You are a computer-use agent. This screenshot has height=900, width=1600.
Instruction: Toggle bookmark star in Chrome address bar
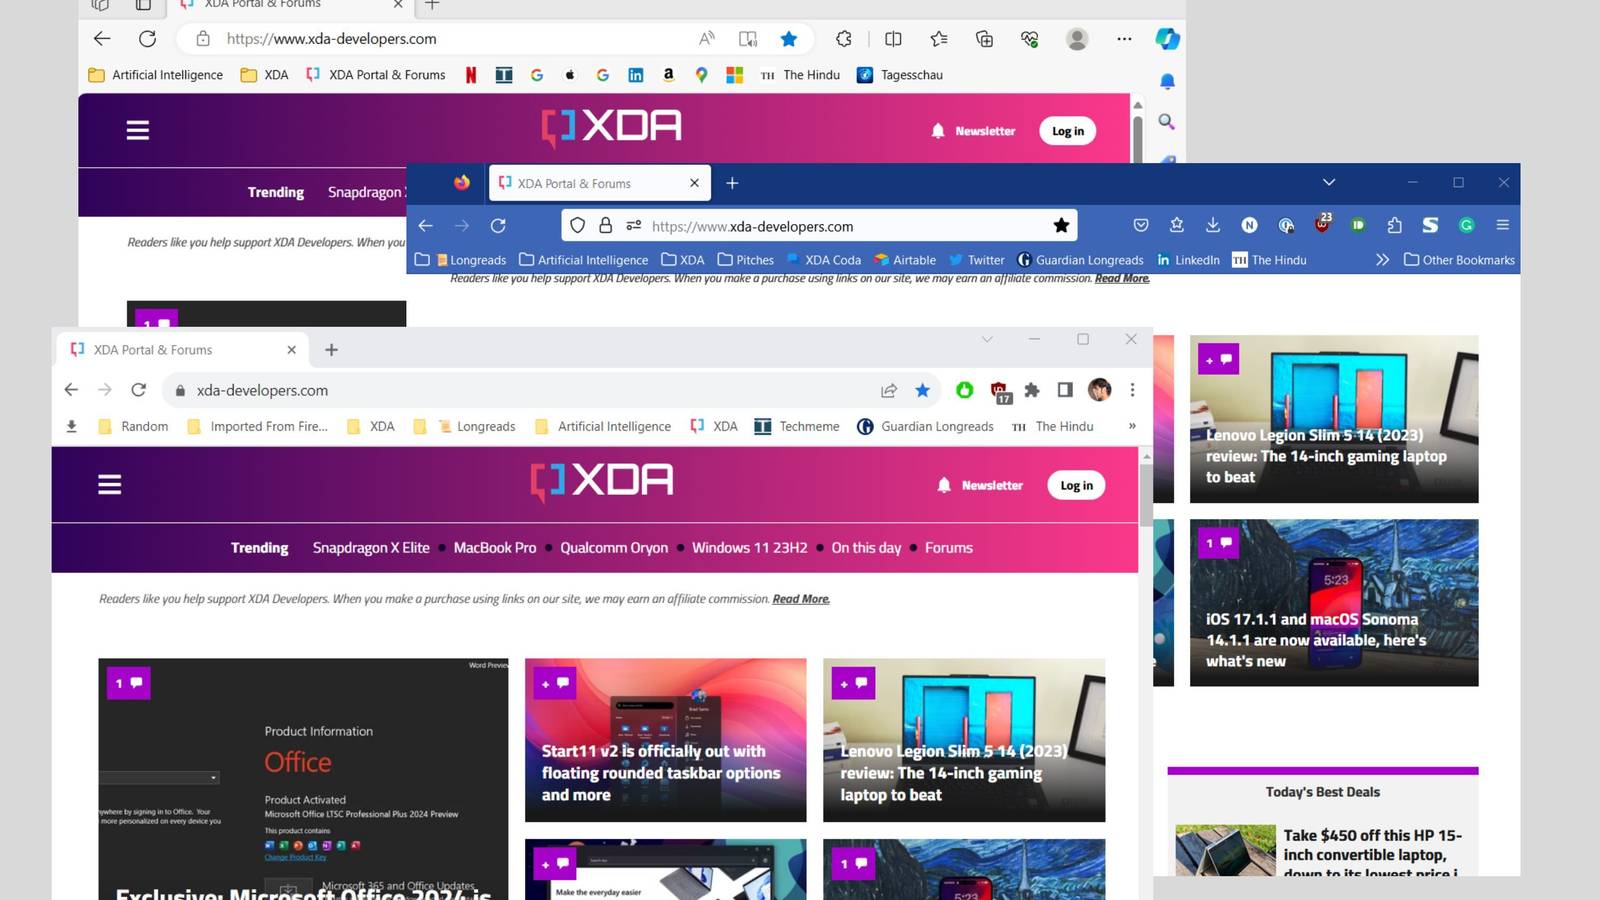tap(922, 390)
